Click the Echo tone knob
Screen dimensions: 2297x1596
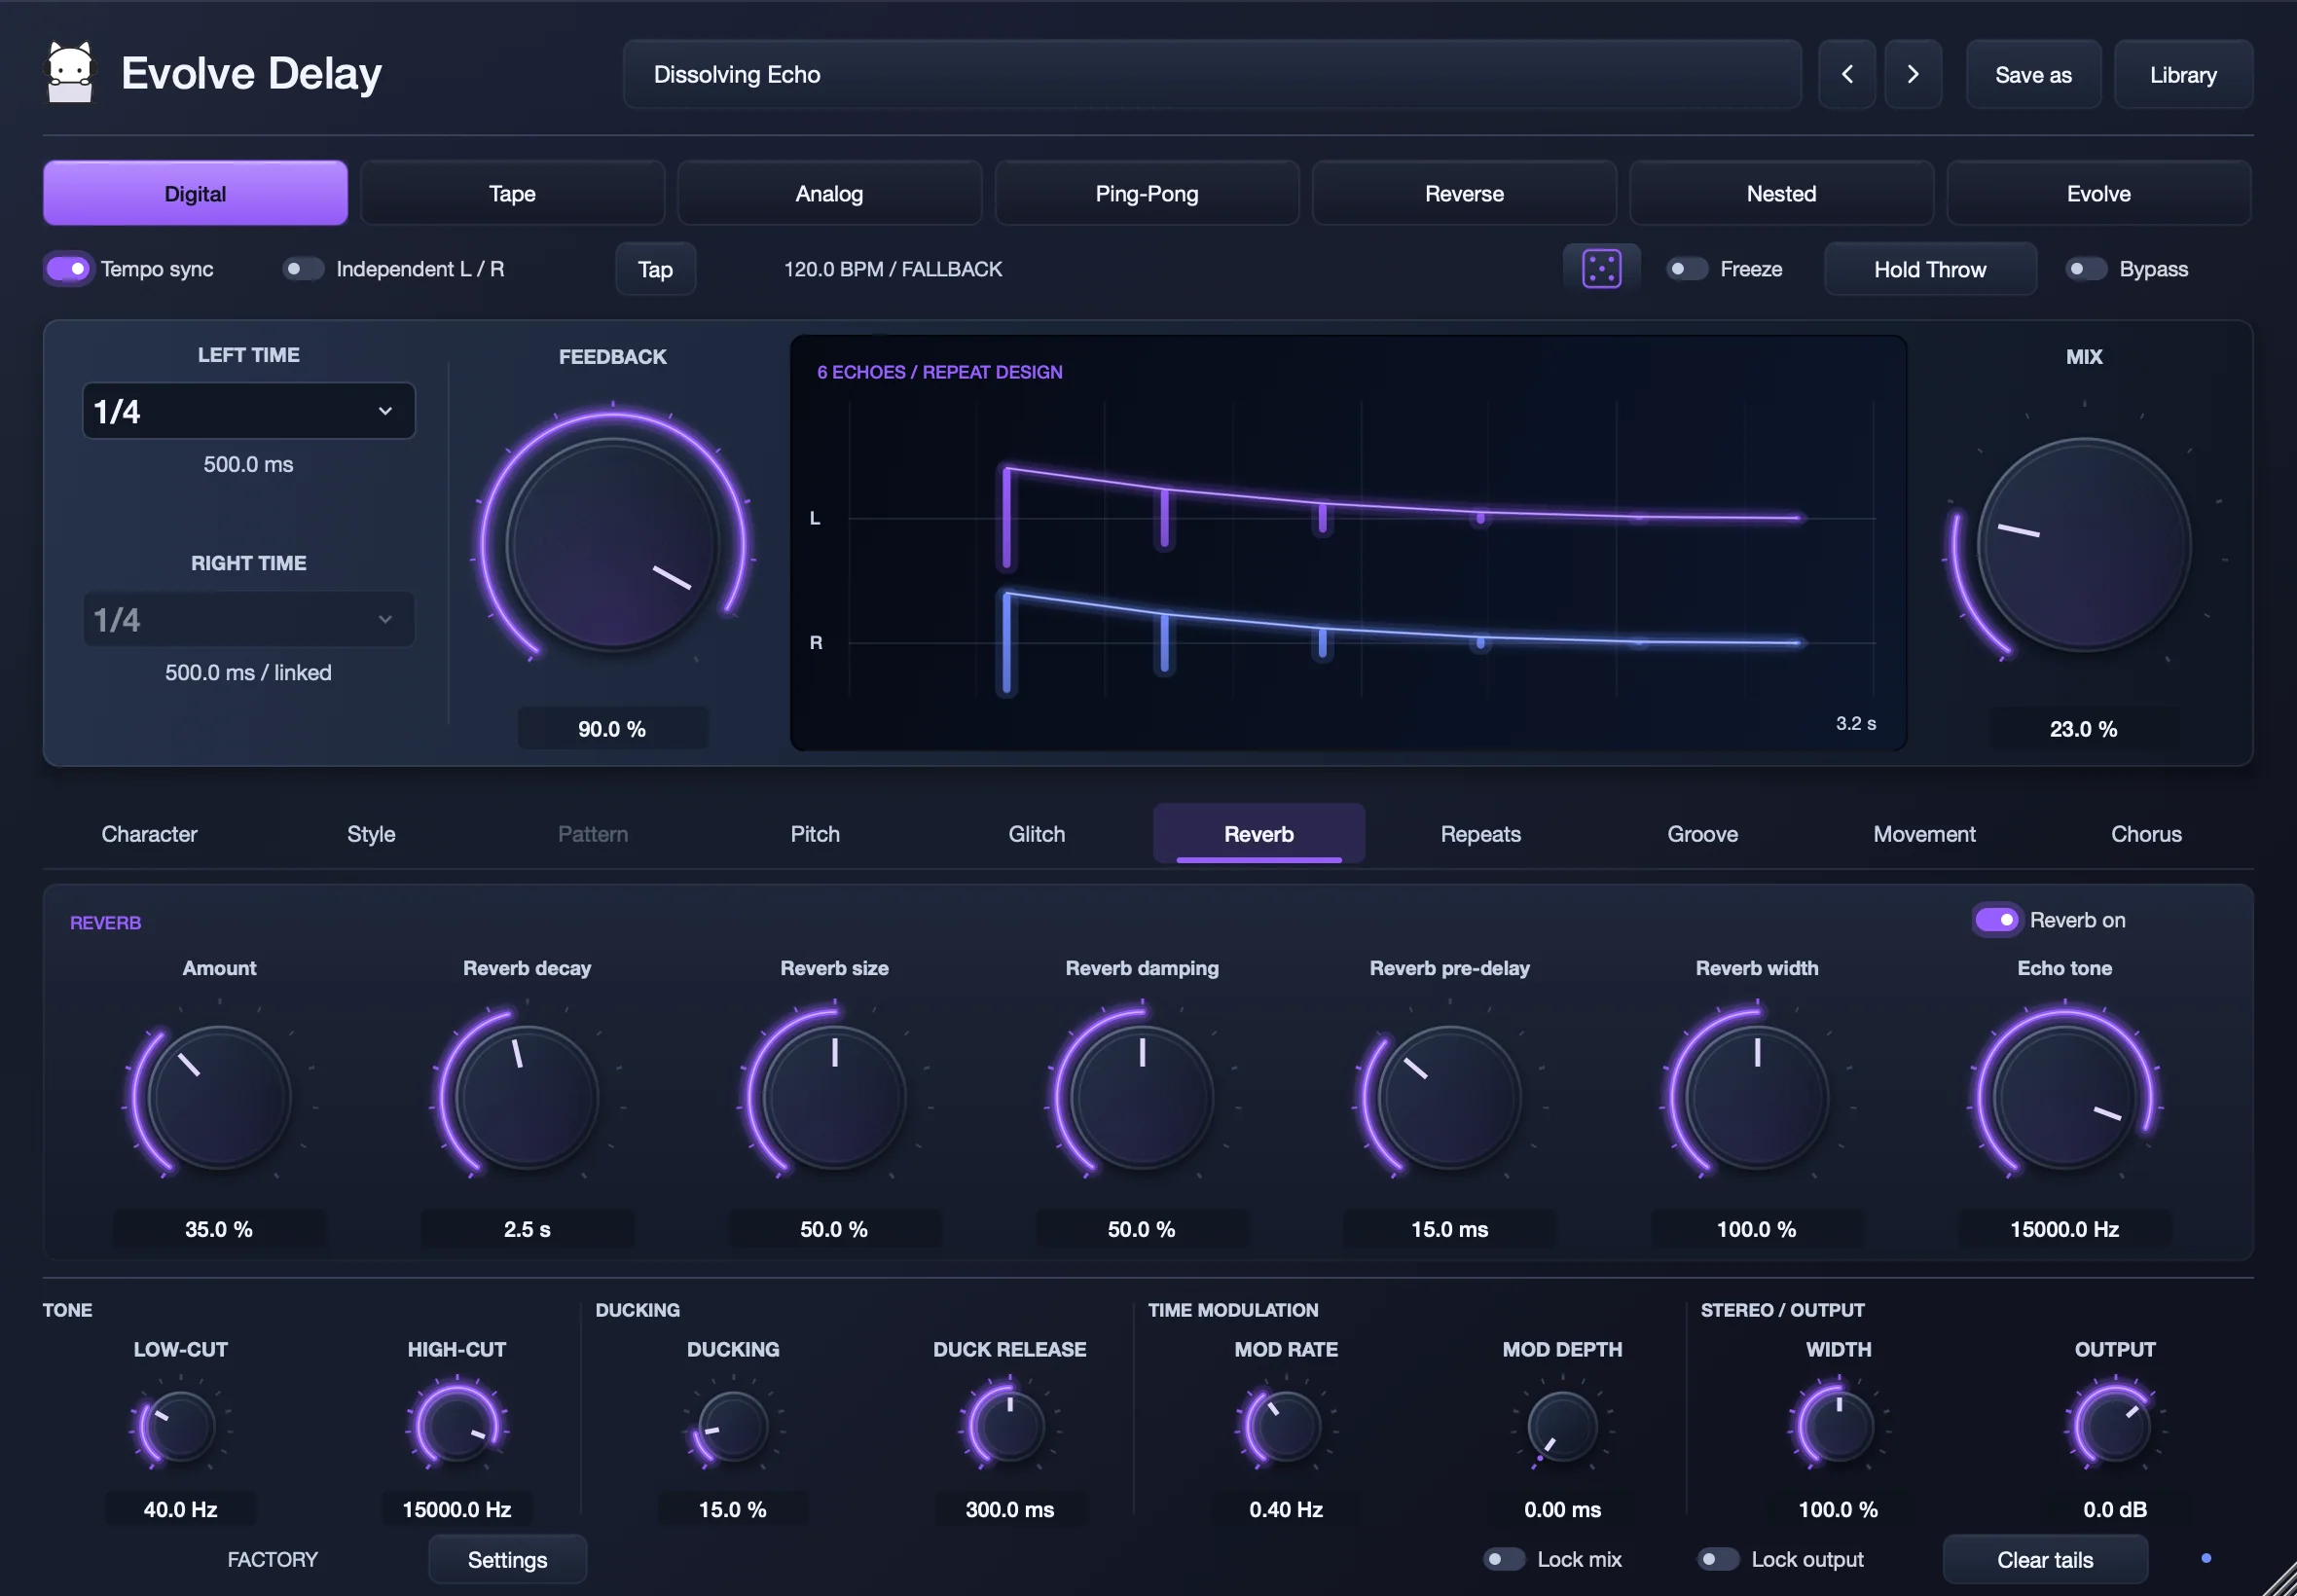point(2064,1097)
